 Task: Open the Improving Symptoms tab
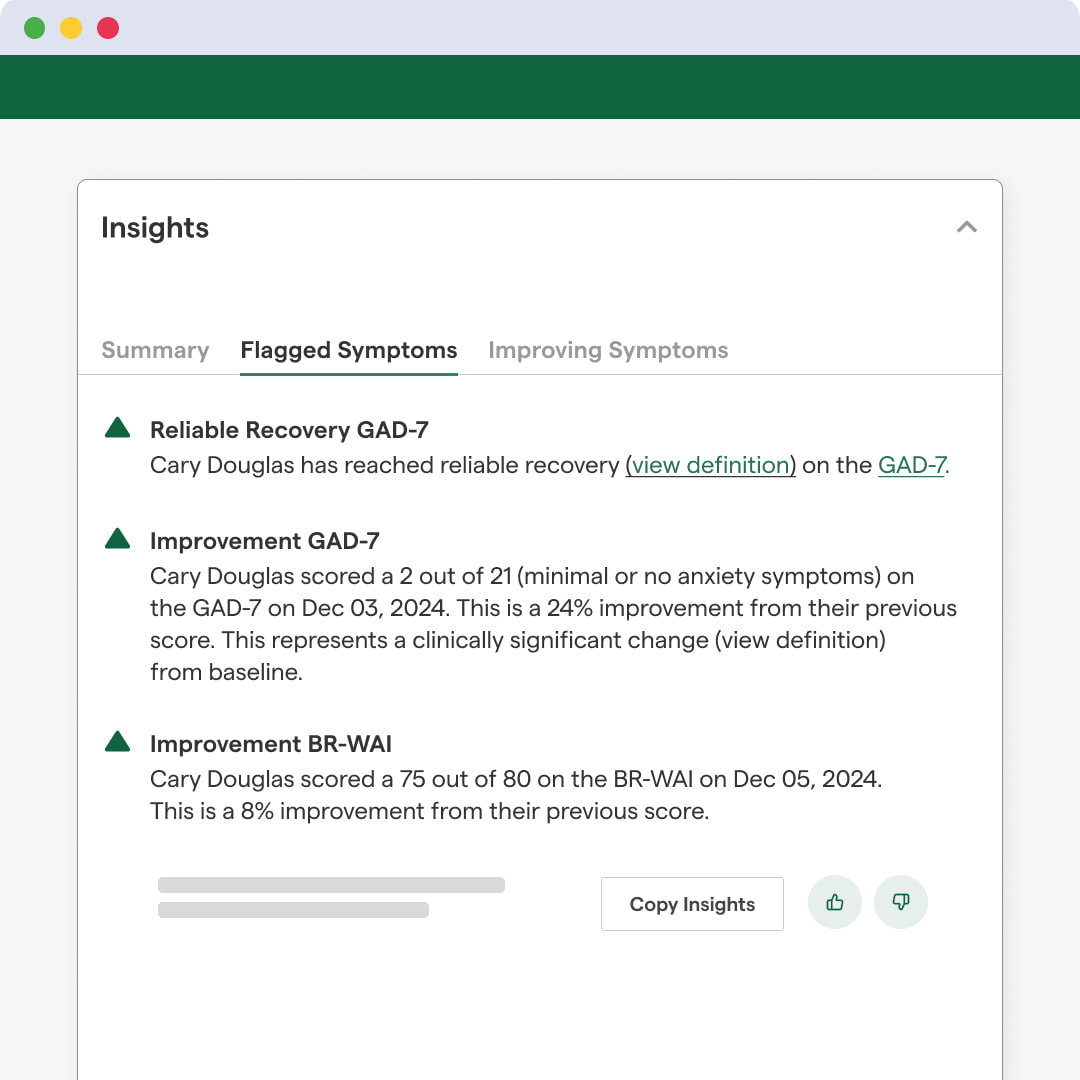click(608, 350)
